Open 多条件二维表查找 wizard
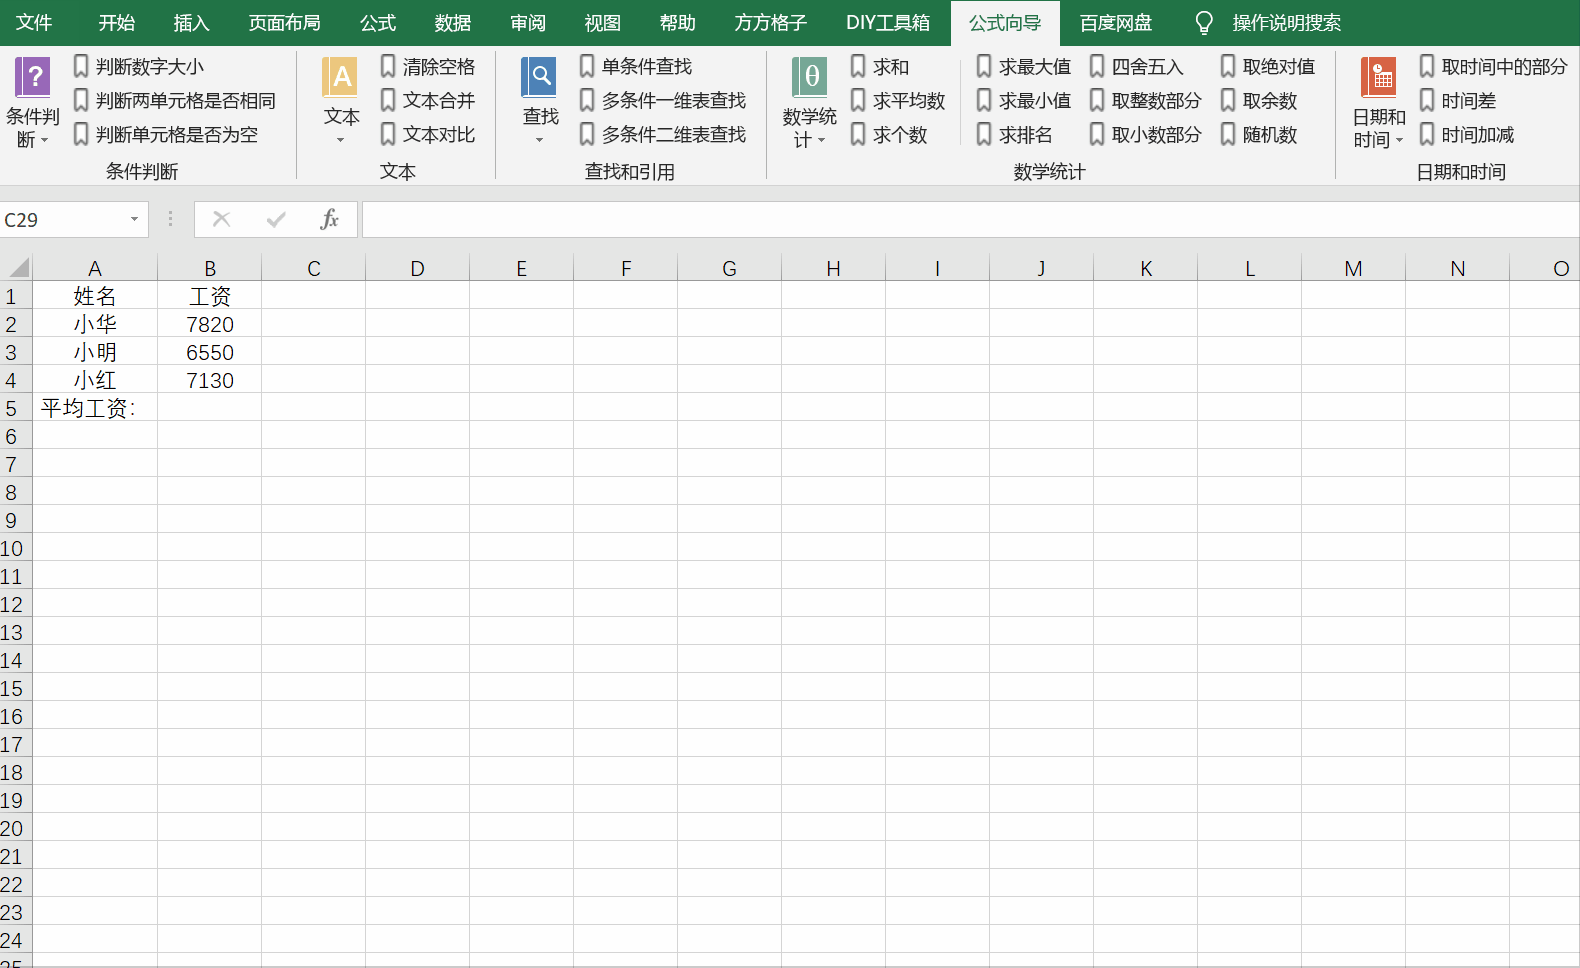This screenshot has height=968, width=1580. click(x=663, y=134)
